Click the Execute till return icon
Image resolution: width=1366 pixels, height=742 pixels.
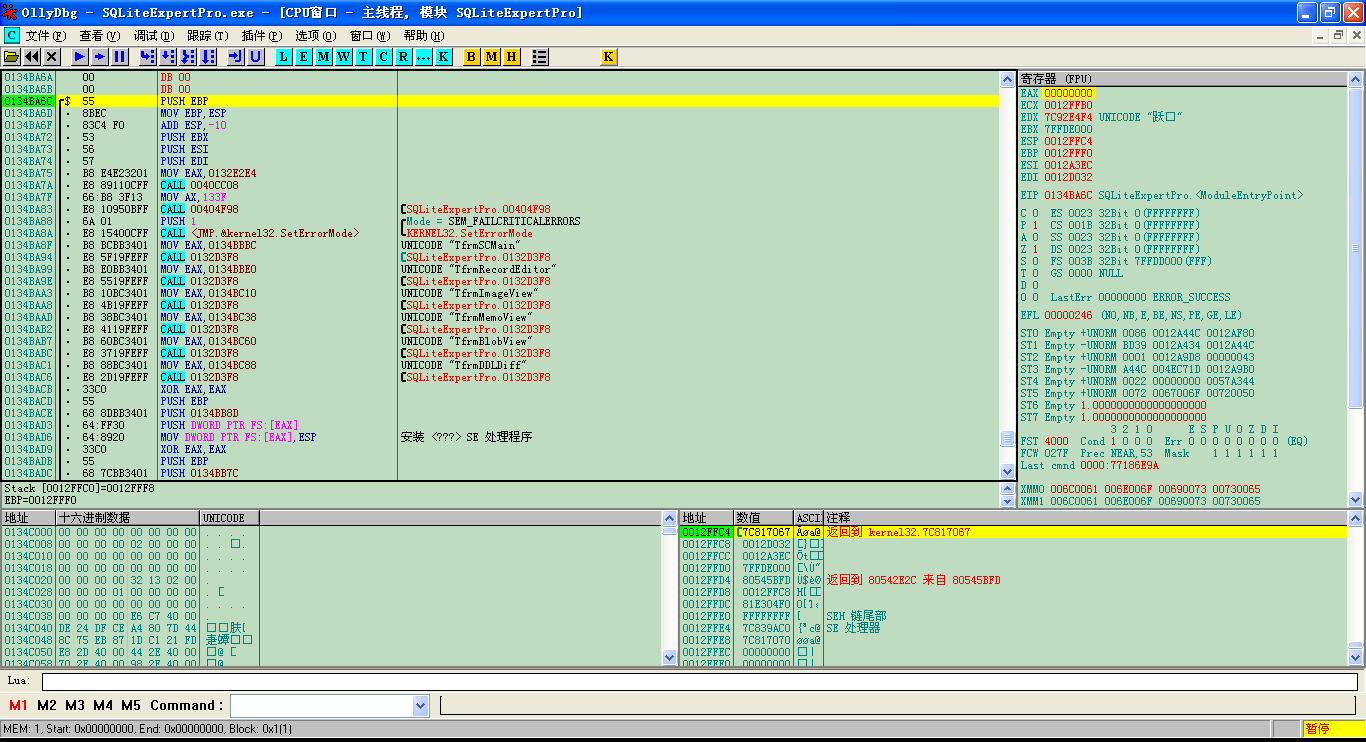(236, 57)
